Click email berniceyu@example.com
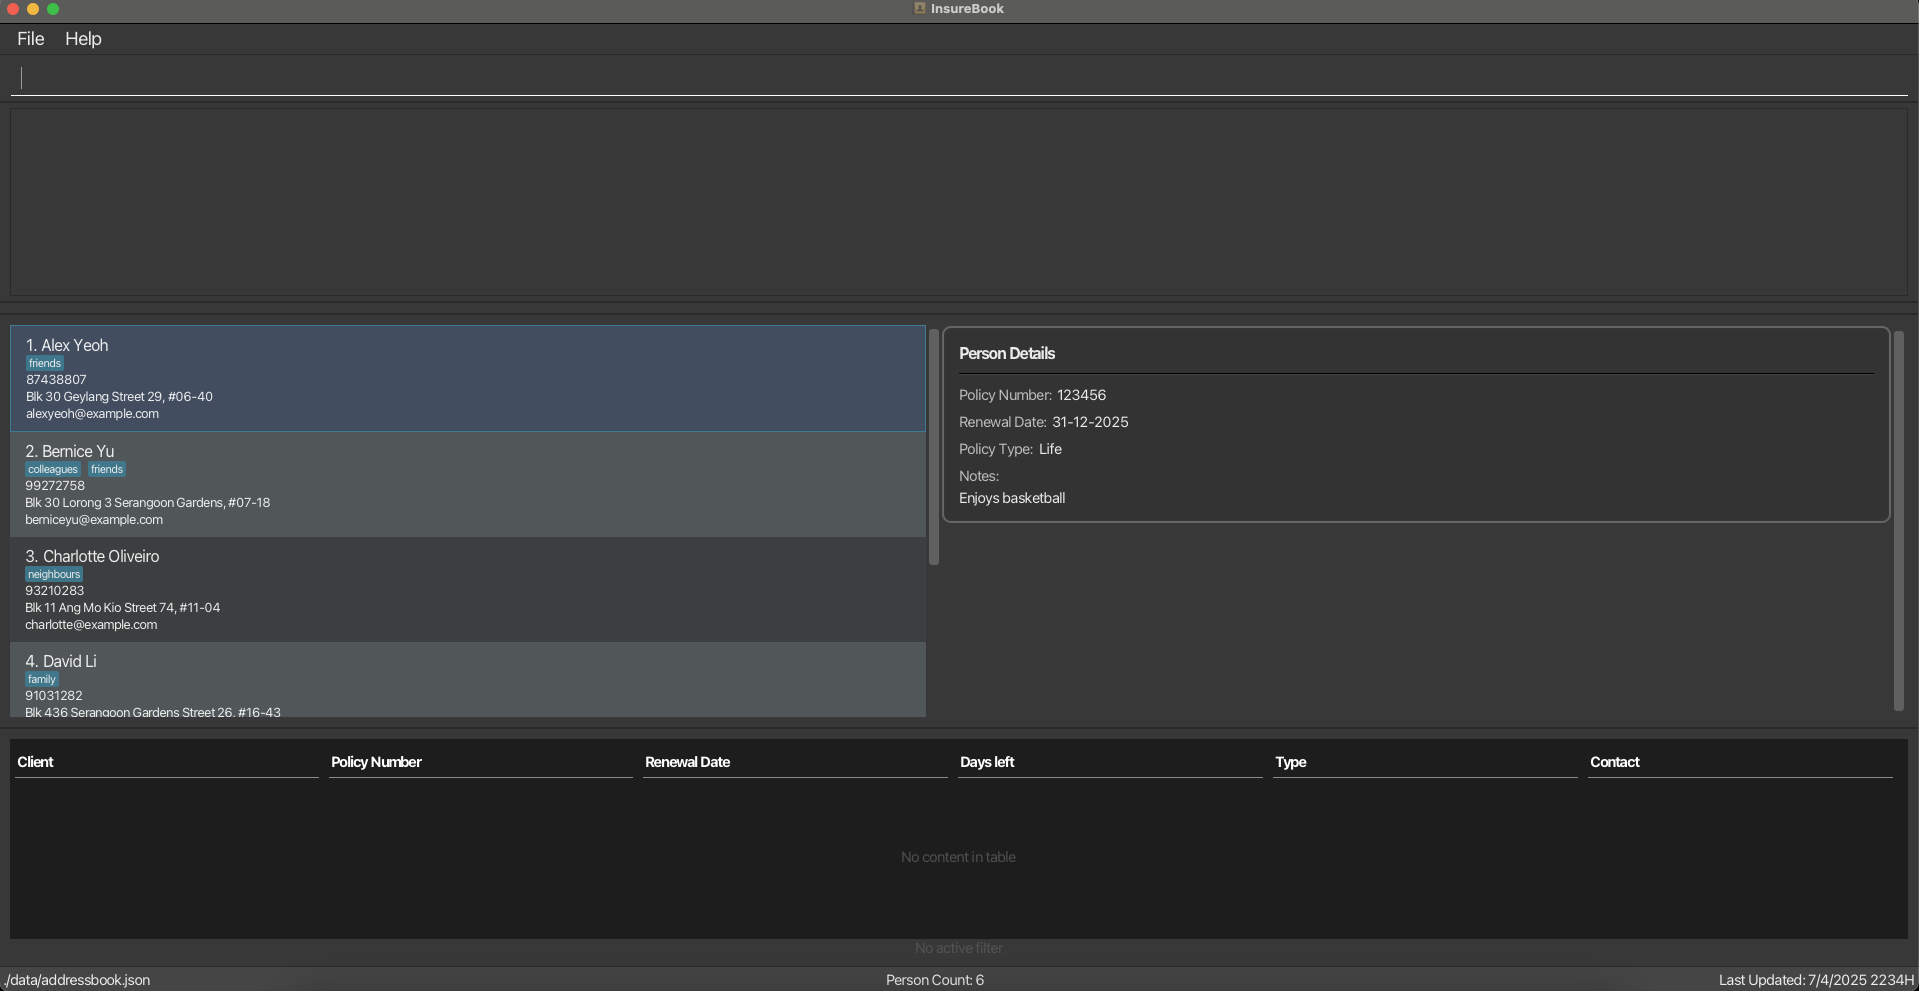This screenshot has height=991, width=1919. (94, 520)
